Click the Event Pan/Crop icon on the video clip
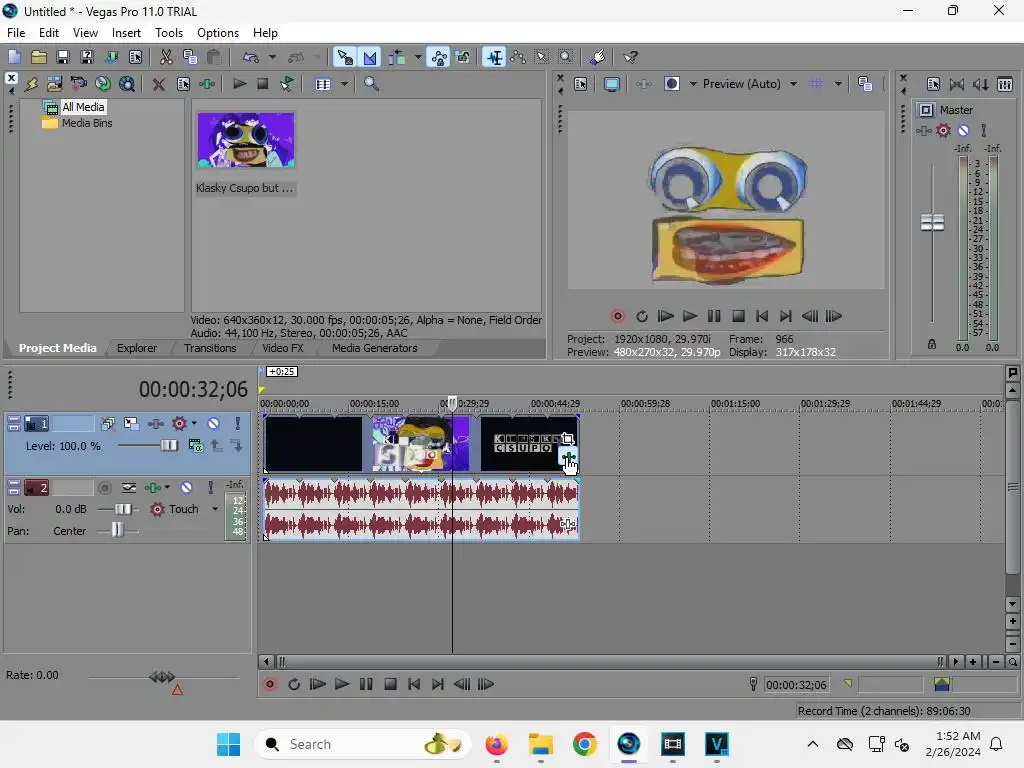The image size is (1024, 768). point(567,439)
